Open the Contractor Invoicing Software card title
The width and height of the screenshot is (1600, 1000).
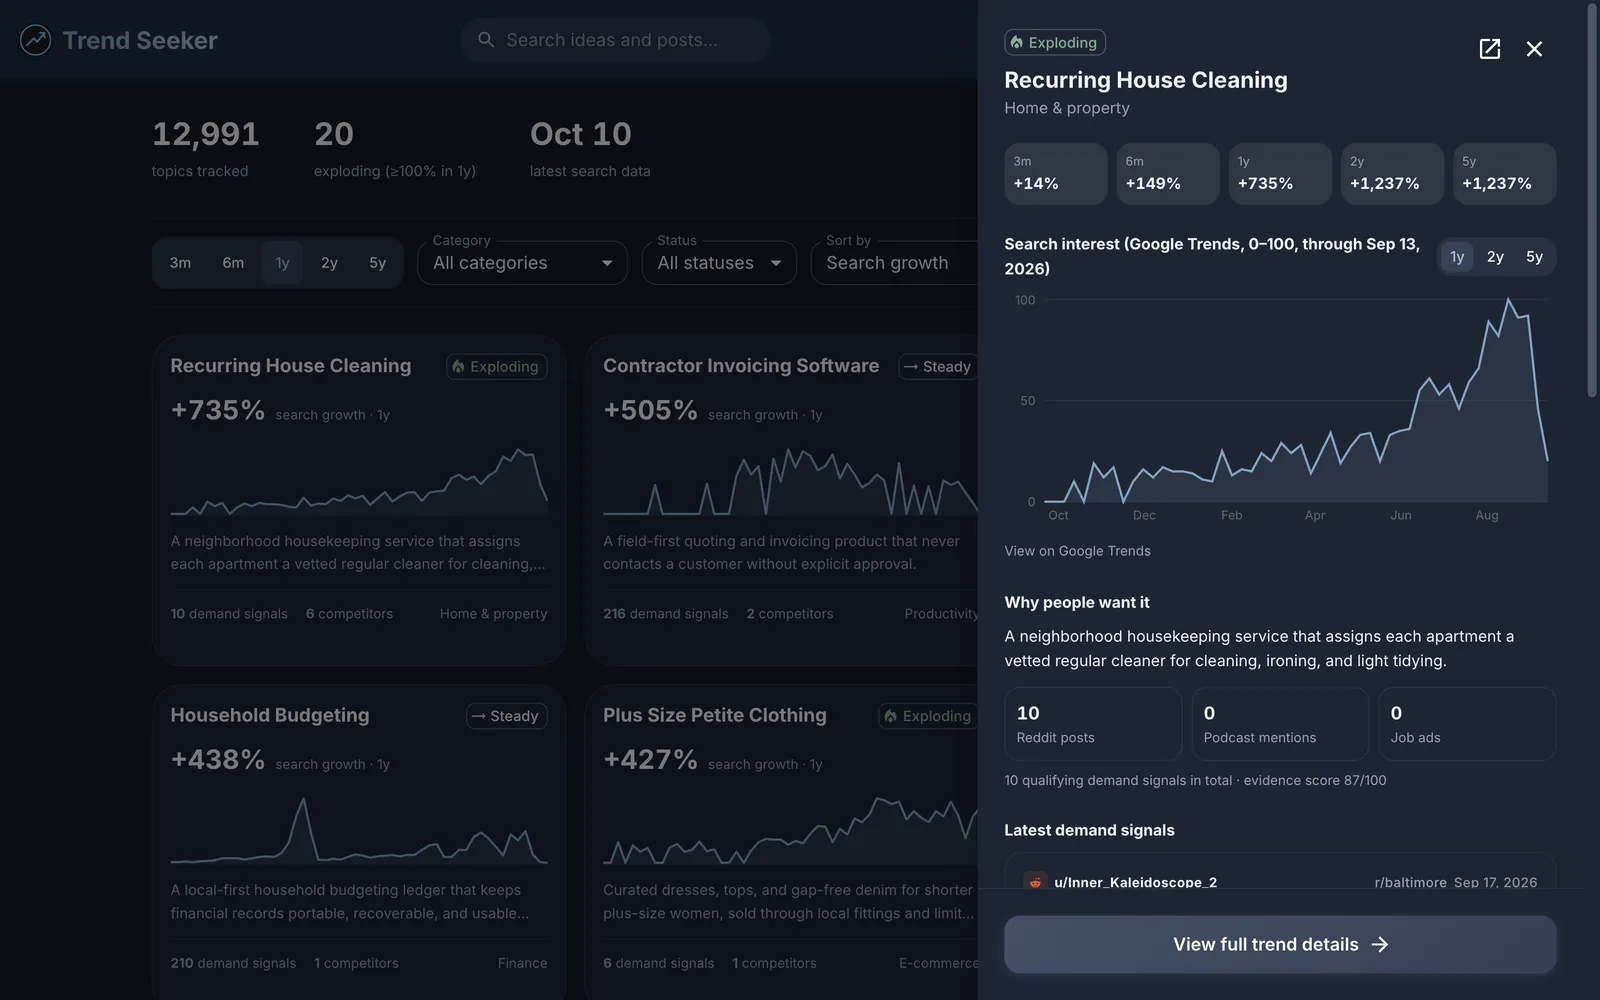(x=741, y=366)
